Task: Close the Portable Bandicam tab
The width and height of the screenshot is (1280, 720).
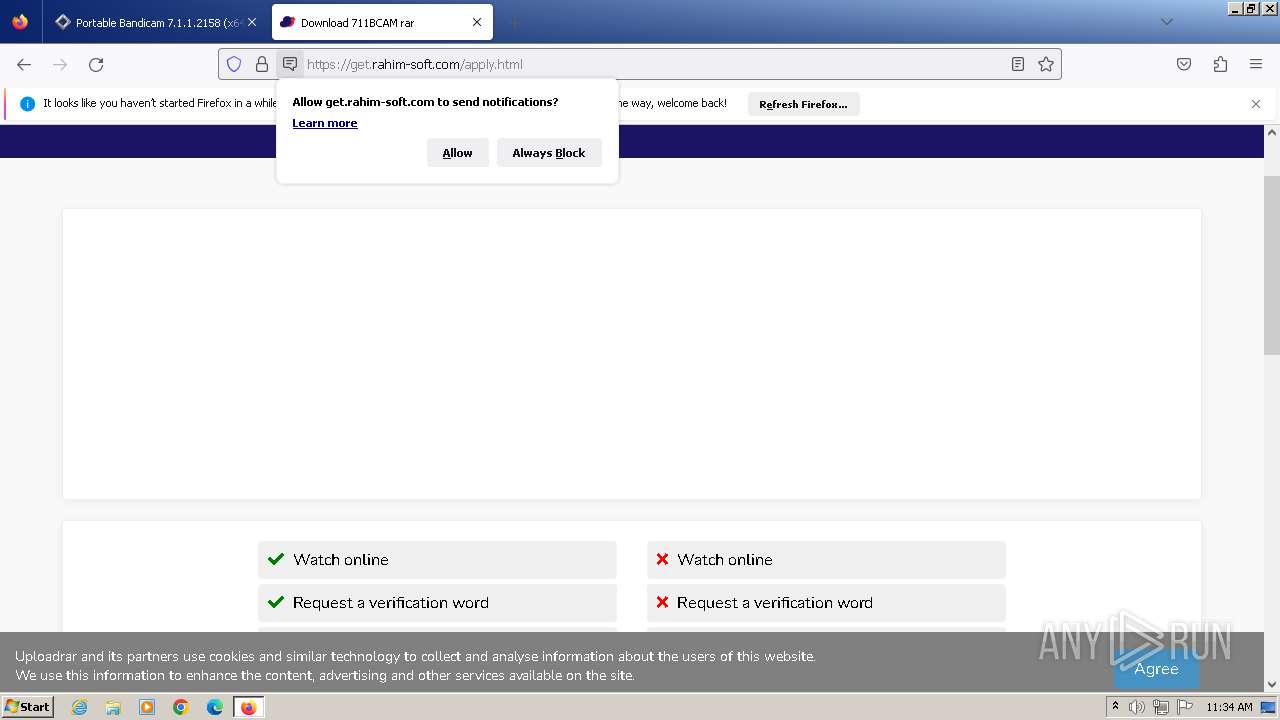Action: pos(252,22)
